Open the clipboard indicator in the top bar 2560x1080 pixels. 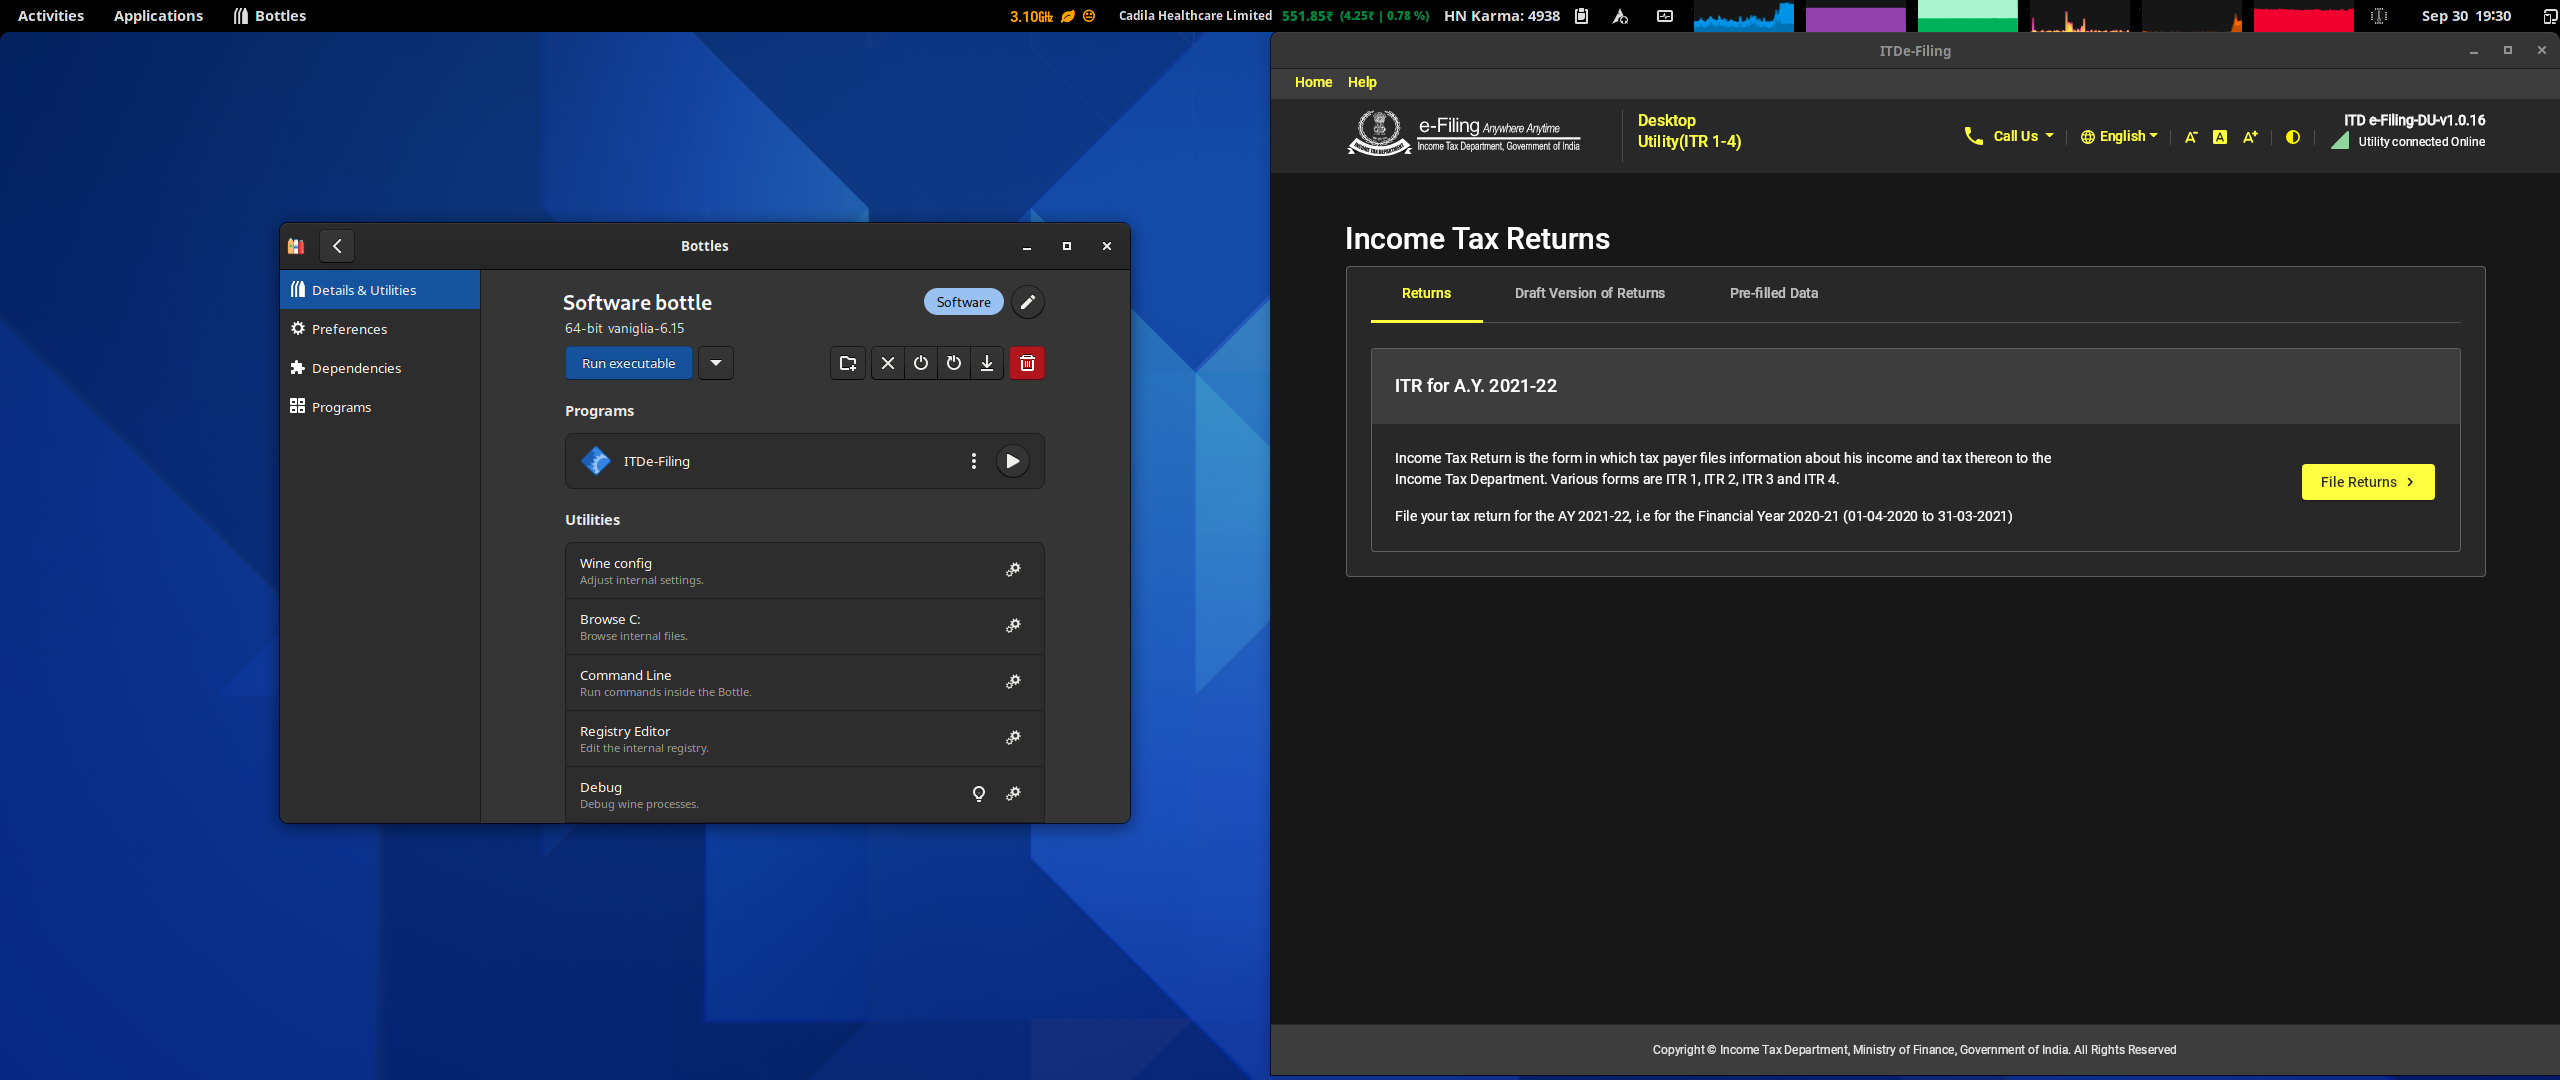[1581, 16]
